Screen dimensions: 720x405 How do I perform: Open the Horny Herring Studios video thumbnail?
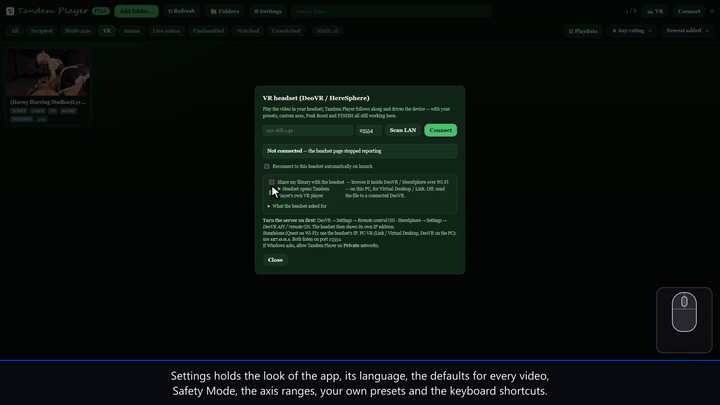[x=48, y=73]
